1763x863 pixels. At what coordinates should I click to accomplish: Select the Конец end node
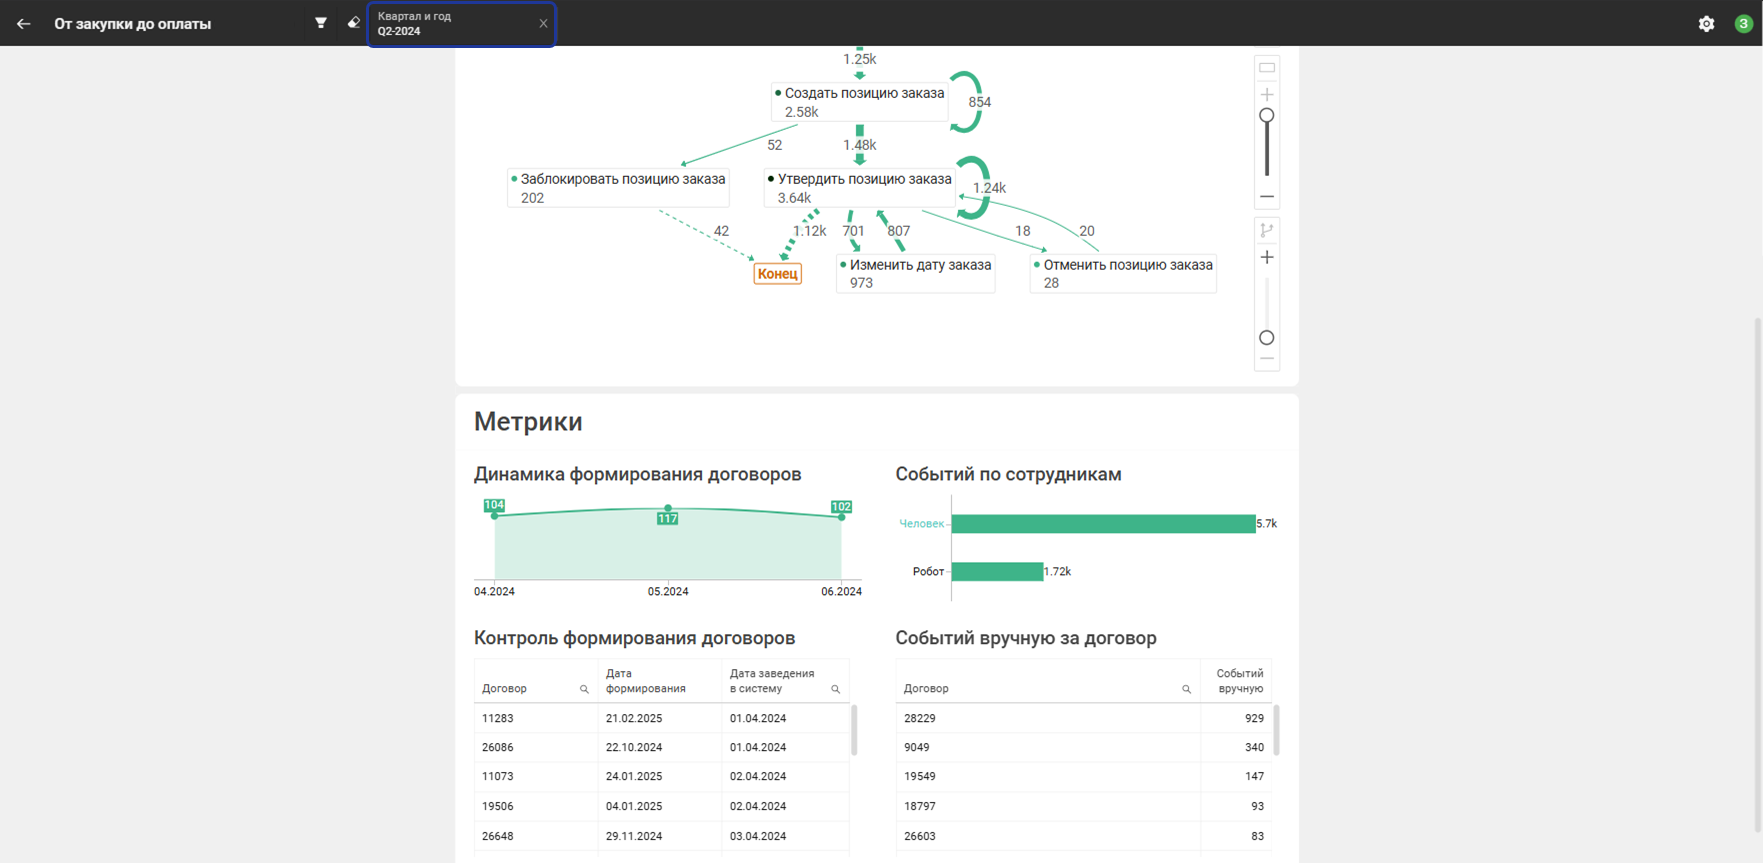point(777,274)
